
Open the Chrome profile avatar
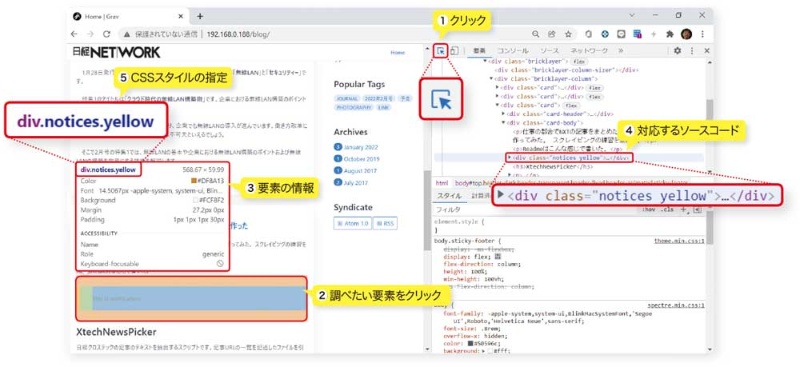(686, 34)
